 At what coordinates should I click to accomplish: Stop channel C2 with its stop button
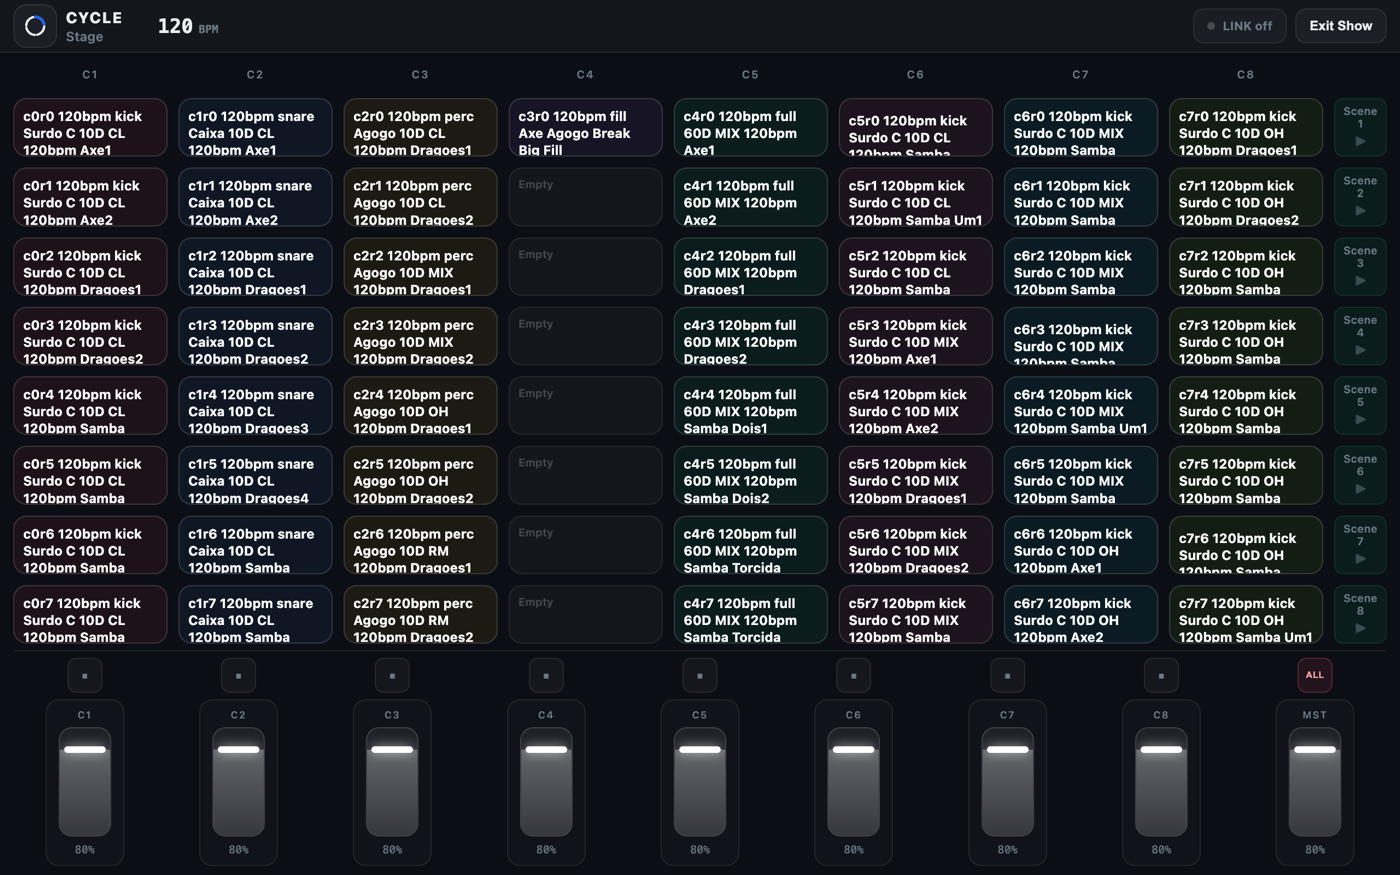coord(238,676)
